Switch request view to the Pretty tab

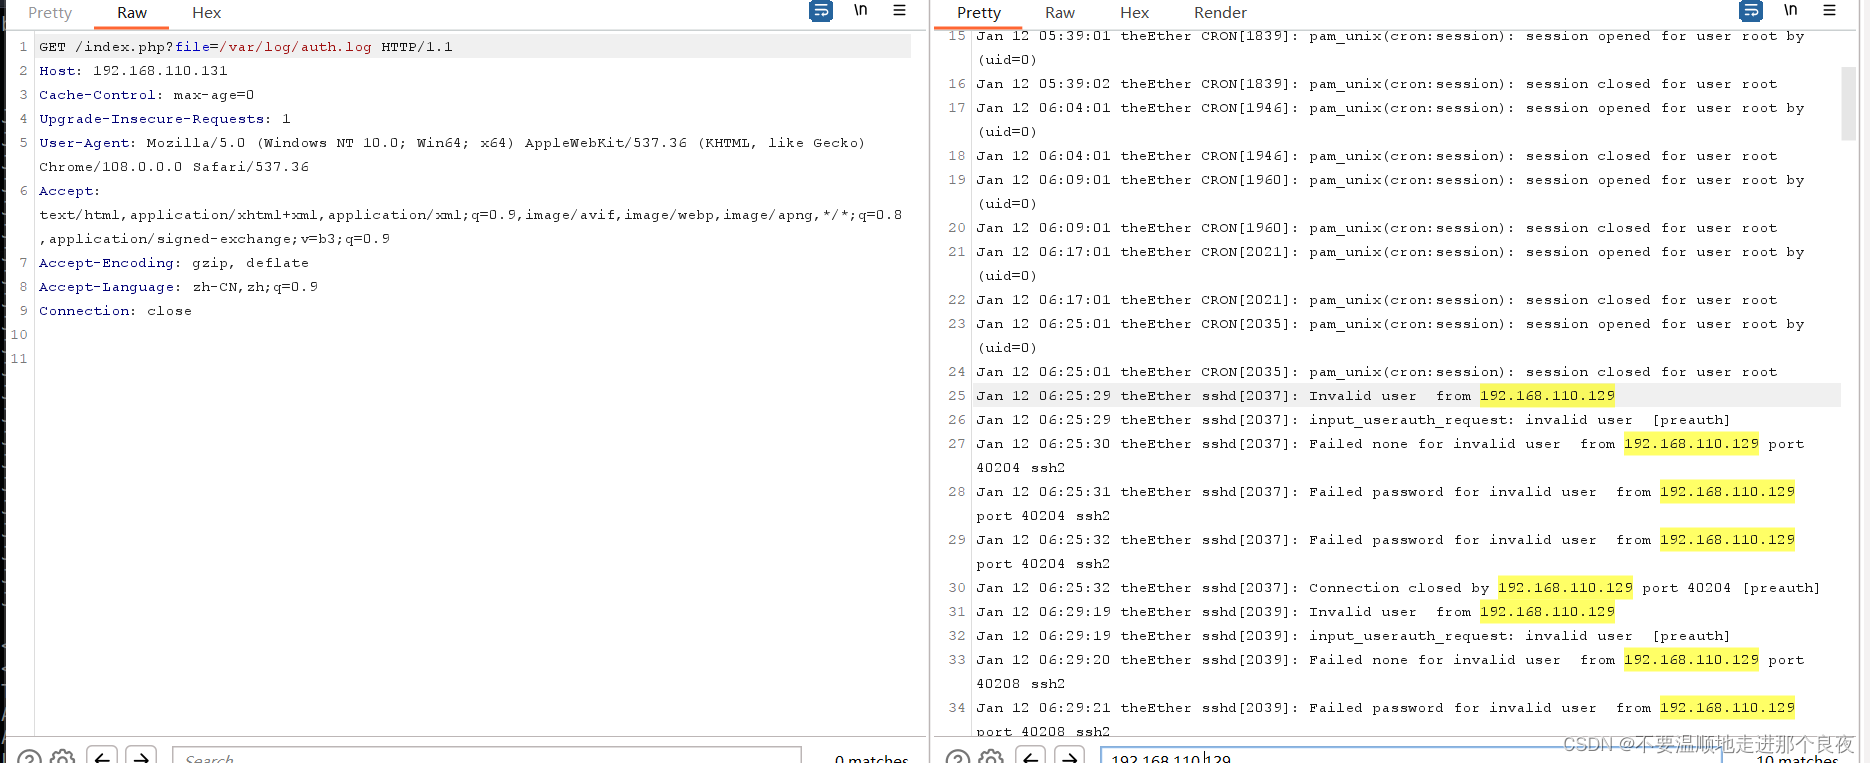click(50, 13)
